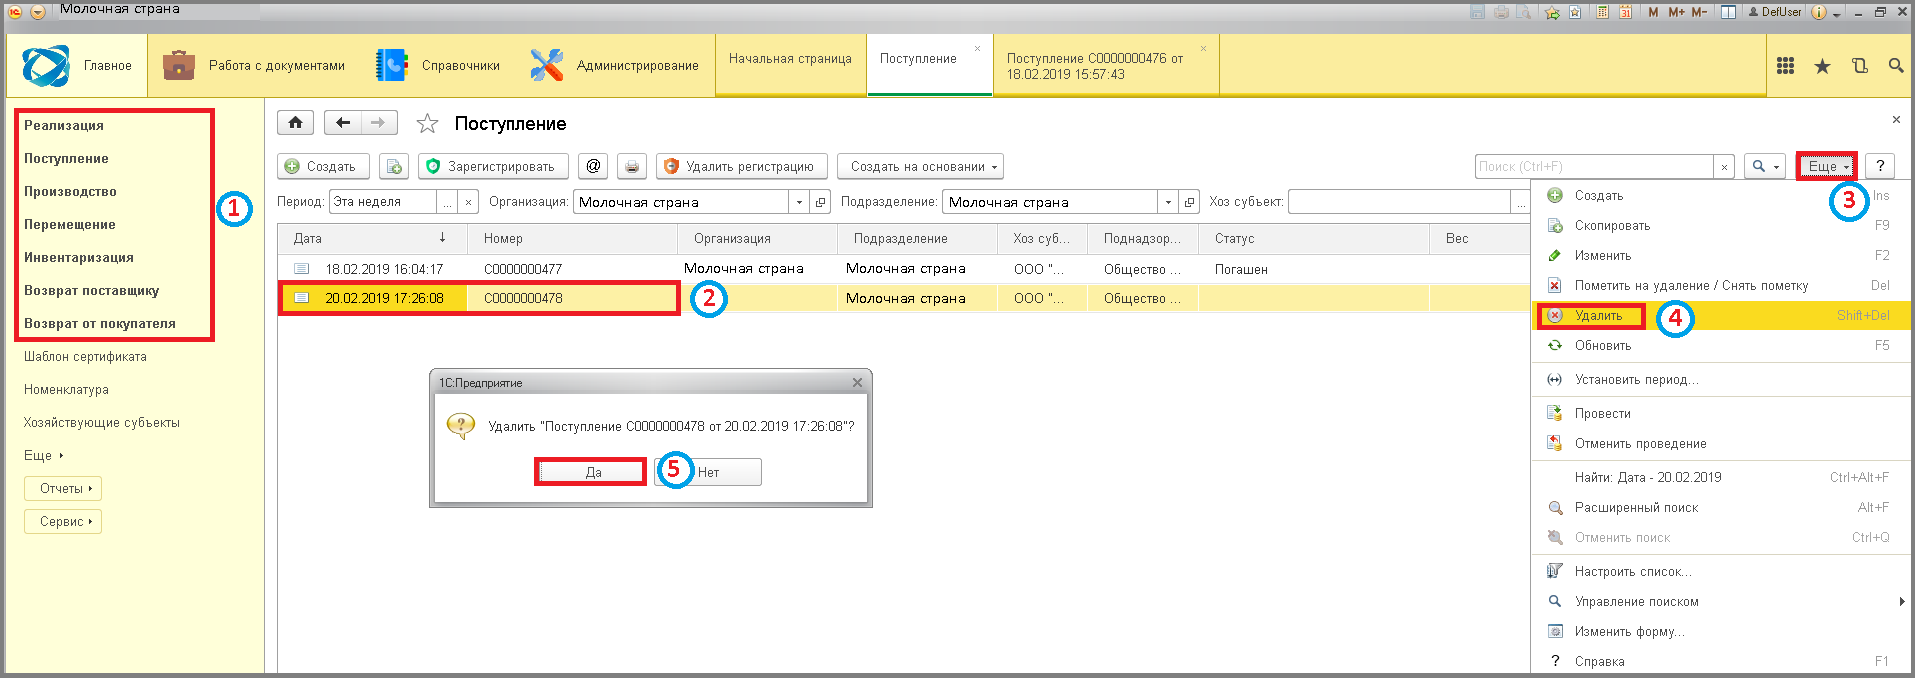Open Возврат поставщику in the sidebar
This screenshot has width=1915, height=678.
92,290
